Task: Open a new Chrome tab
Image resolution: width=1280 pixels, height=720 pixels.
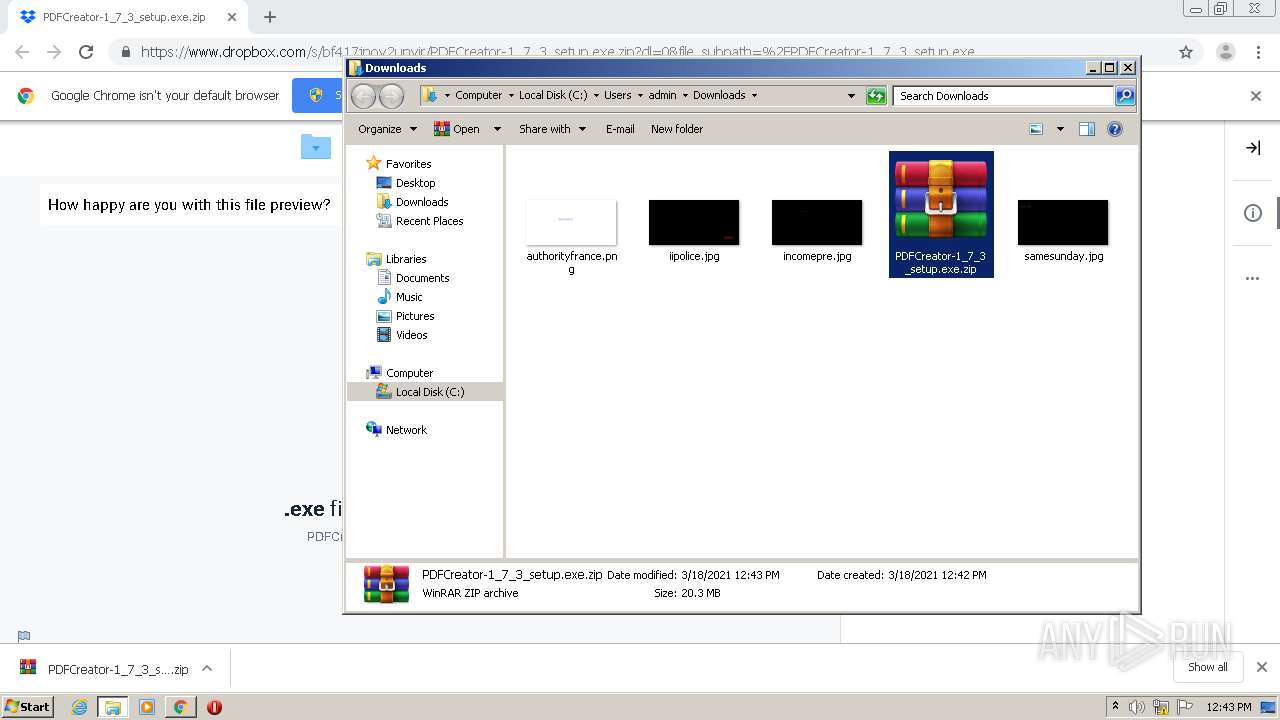Action: (270, 17)
